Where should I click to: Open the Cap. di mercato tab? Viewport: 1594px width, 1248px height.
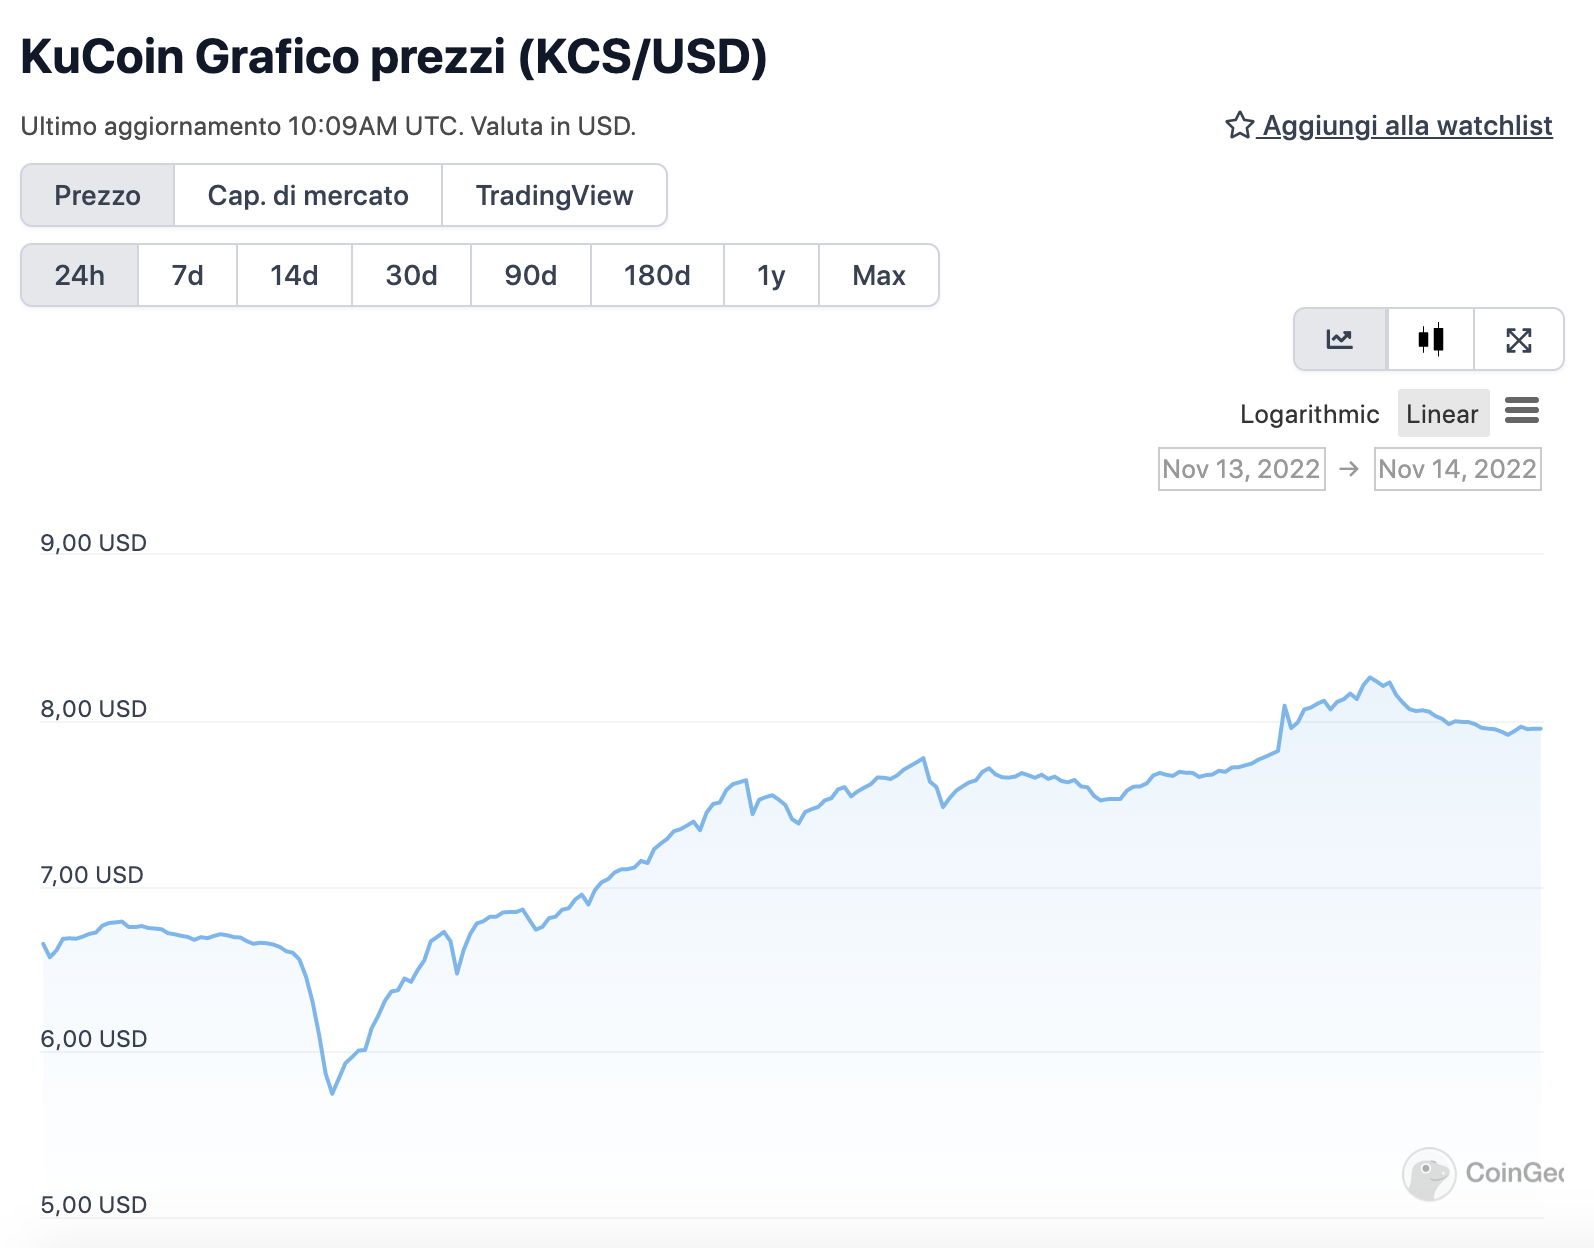pos(308,196)
